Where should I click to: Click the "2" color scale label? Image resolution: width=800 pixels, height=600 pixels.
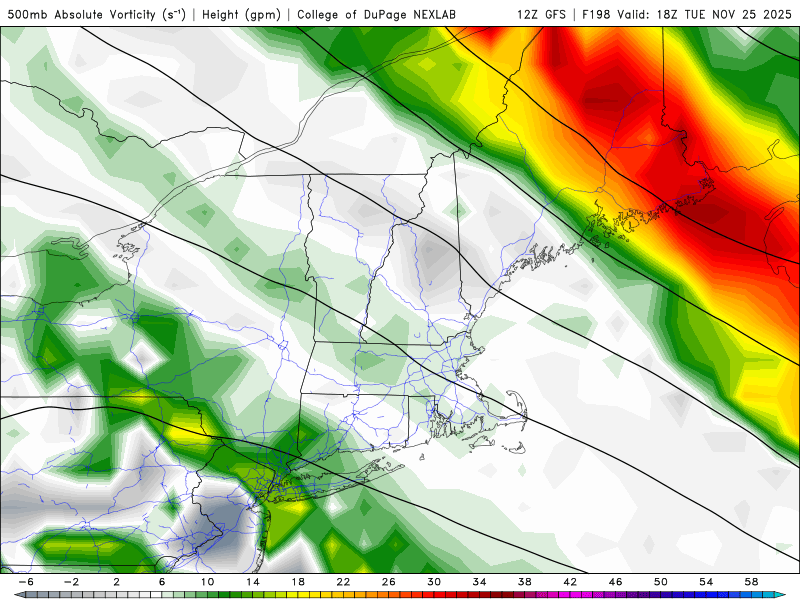pos(117,582)
